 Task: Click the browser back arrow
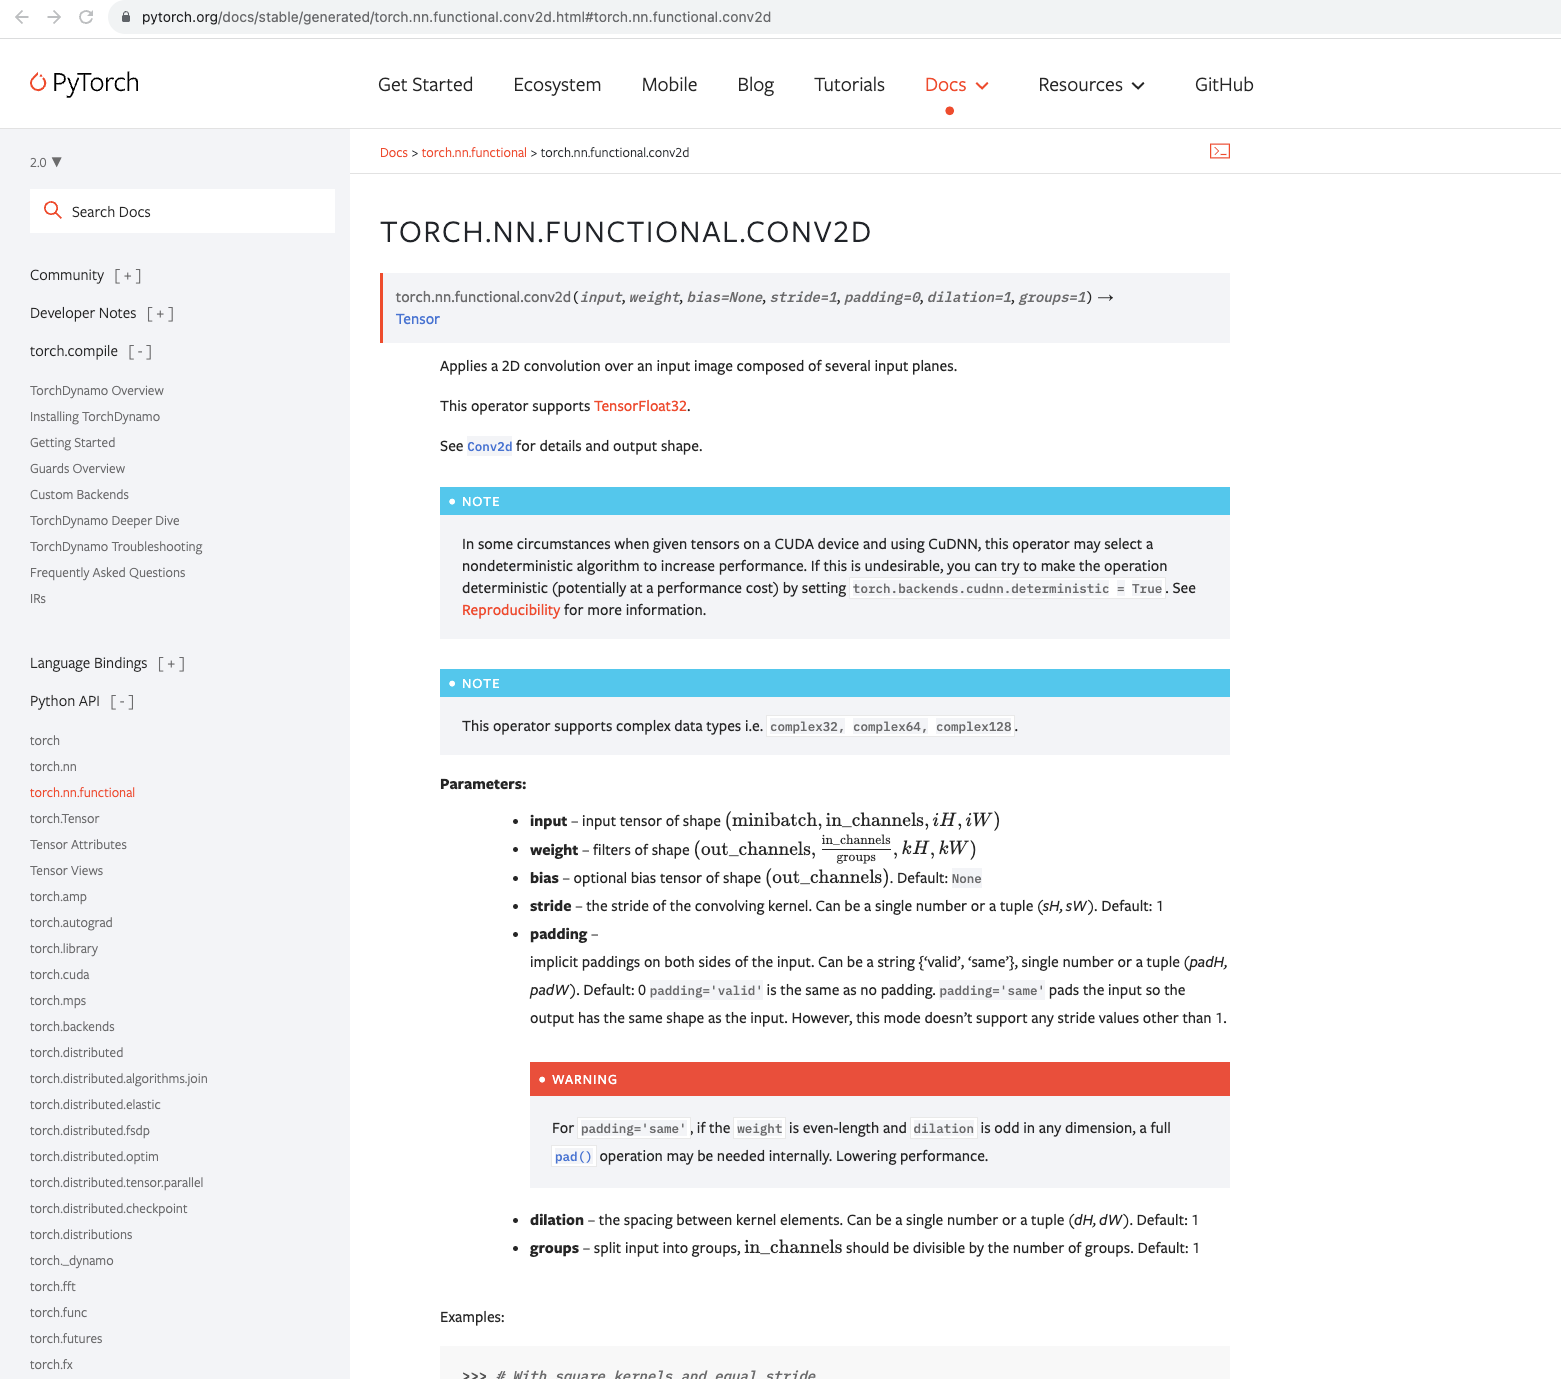(x=22, y=17)
